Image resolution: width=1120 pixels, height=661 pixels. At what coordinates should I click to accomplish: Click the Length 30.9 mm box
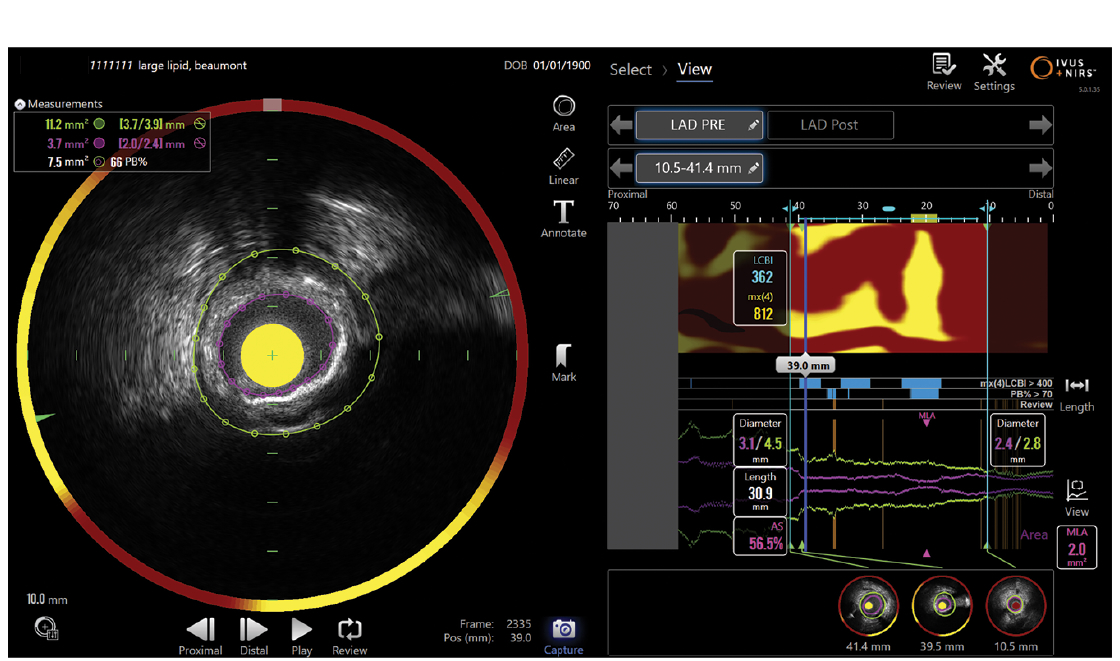pos(761,492)
